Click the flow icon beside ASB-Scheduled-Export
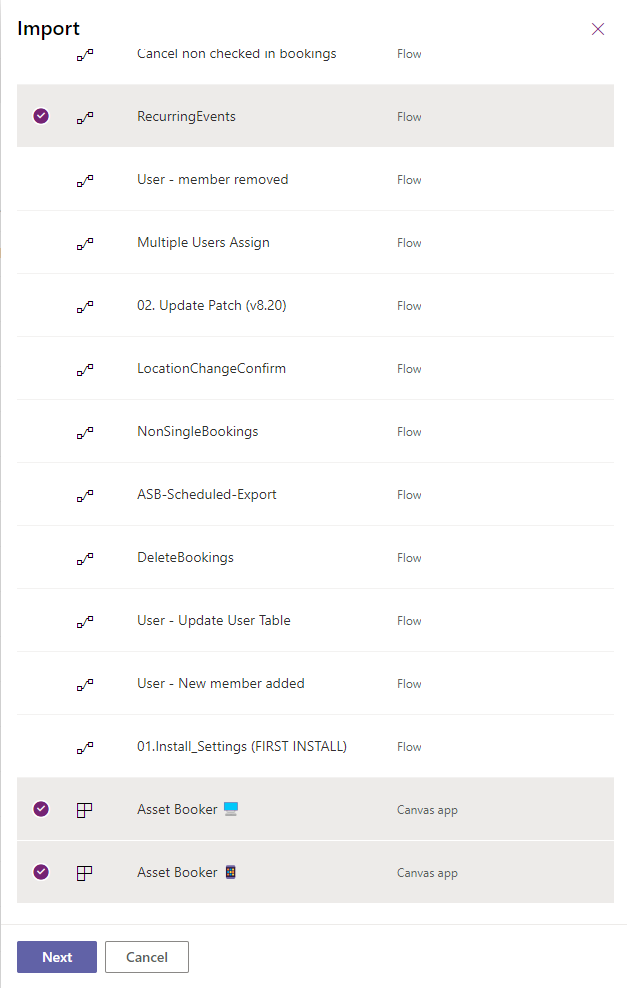Screen dimensions: 627x988 (85, 495)
